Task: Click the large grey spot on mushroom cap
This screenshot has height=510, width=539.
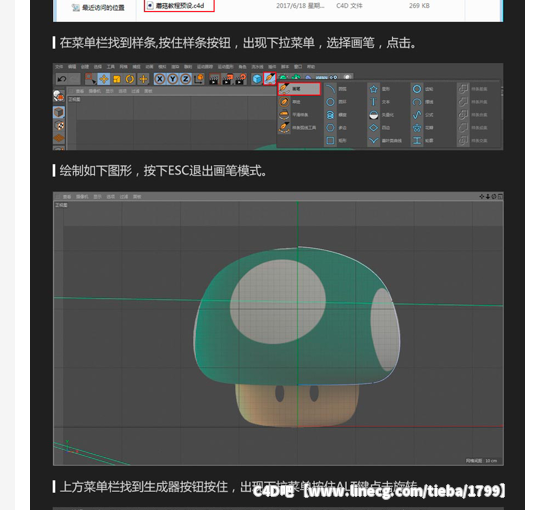Action: 278,302
